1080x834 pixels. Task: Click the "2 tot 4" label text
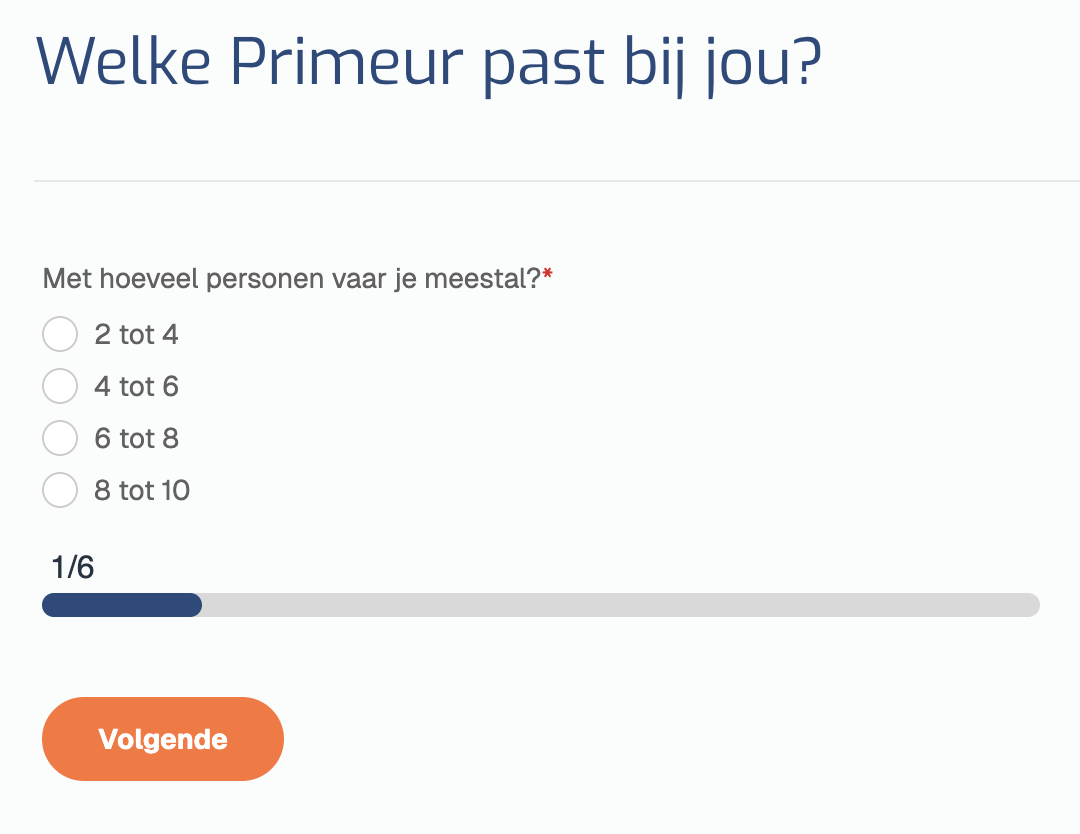tap(136, 335)
